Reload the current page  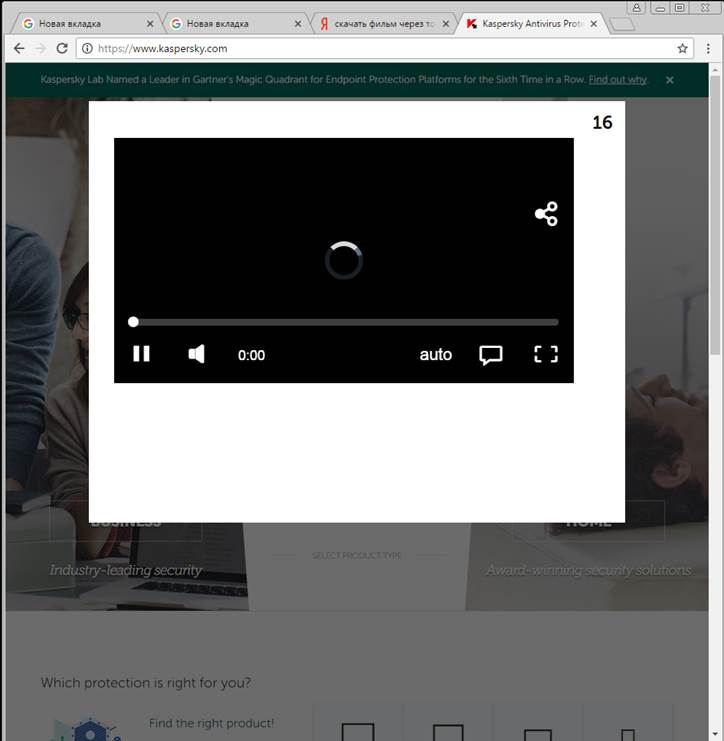click(62, 48)
